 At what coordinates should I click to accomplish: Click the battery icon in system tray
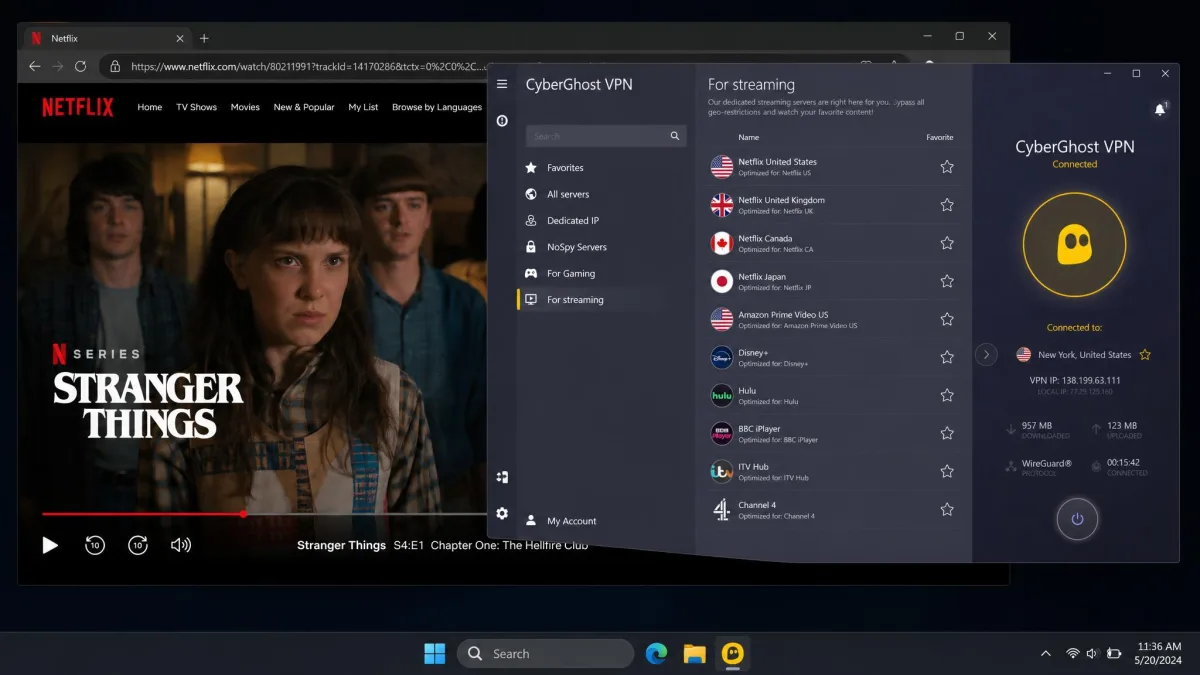point(1114,654)
